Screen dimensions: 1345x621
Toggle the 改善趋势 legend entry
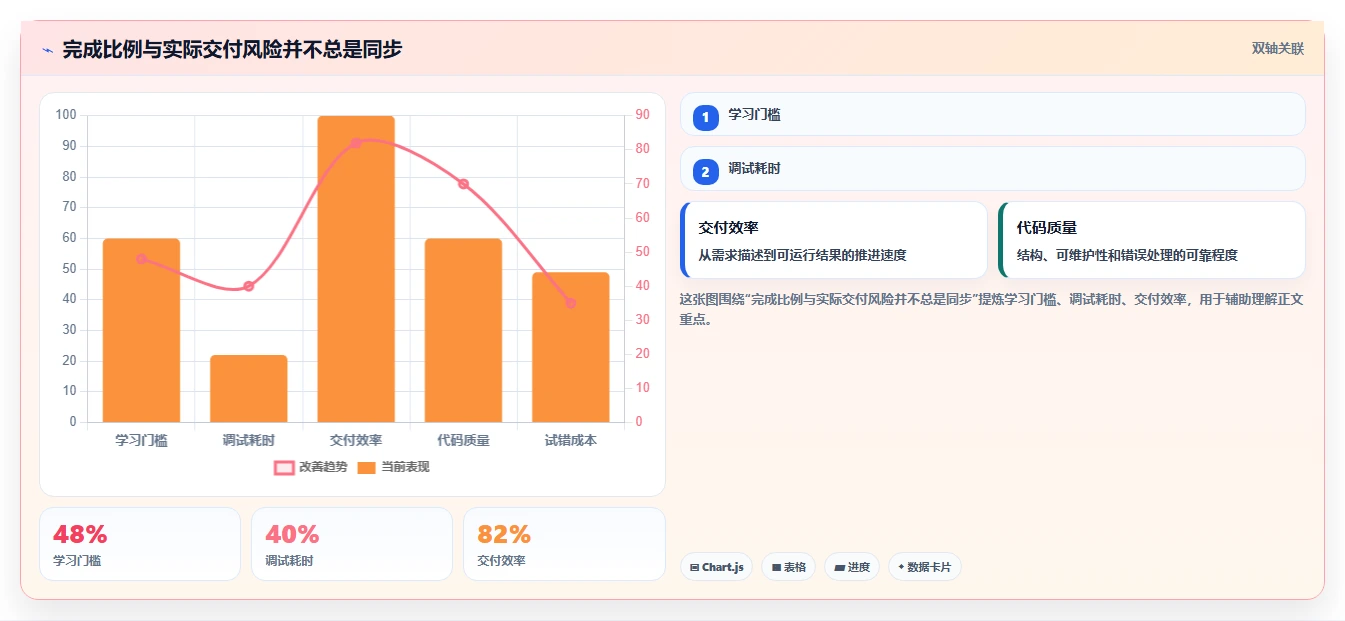311,467
